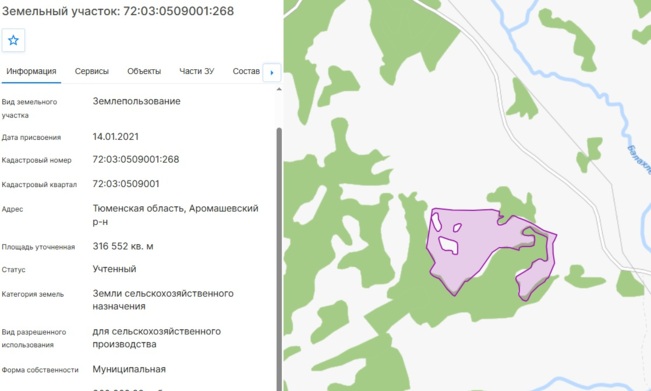Select the ownership value Муниципальная
Image resolution: width=651 pixels, height=391 pixels.
click(x=129, y=369)
